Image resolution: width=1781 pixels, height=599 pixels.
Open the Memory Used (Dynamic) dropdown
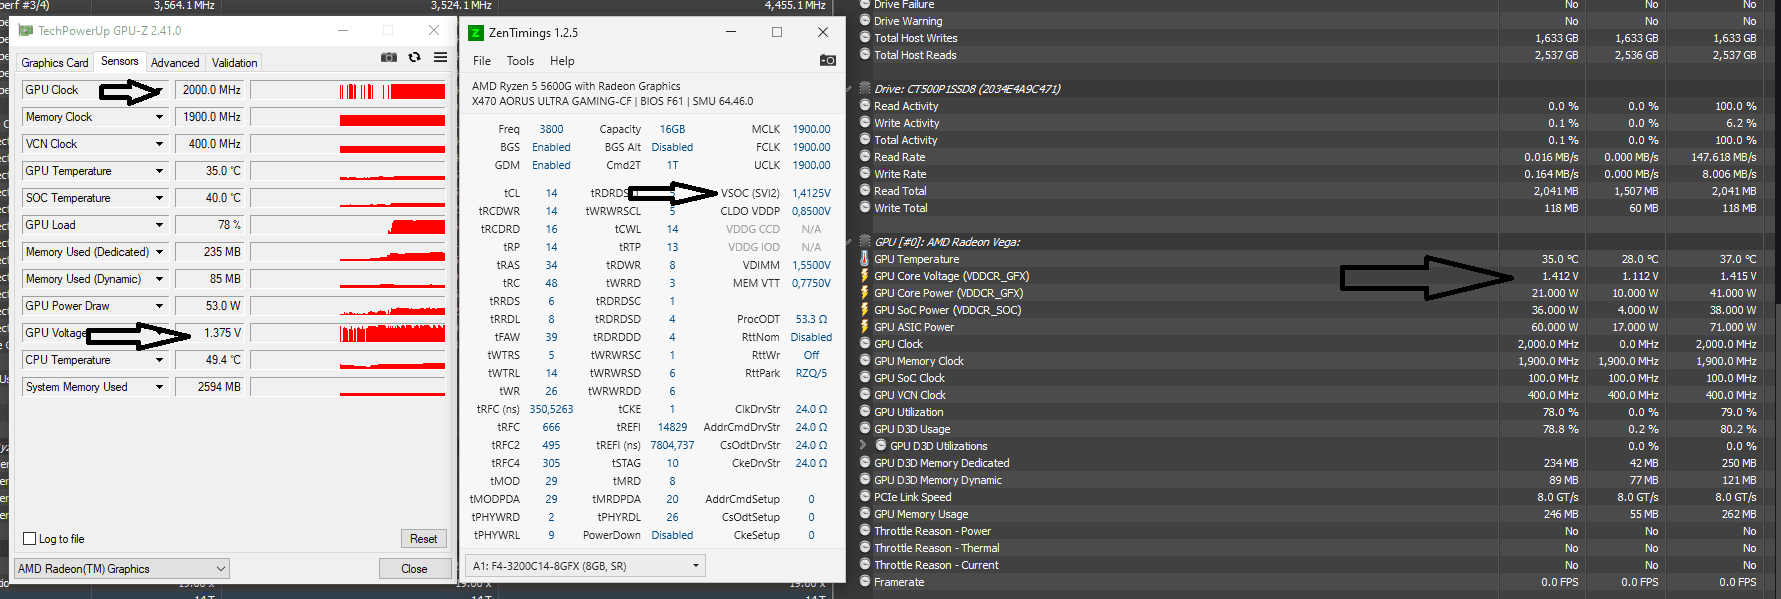point(159,279)
